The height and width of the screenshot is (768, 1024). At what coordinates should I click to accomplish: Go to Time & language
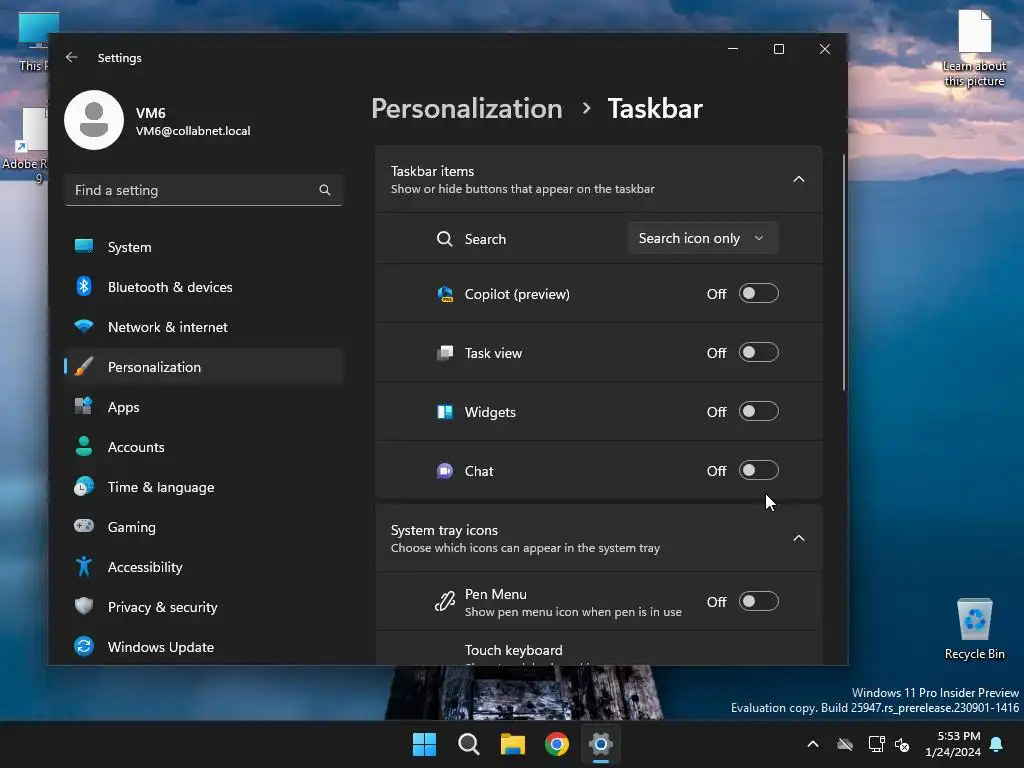(204, 487)
